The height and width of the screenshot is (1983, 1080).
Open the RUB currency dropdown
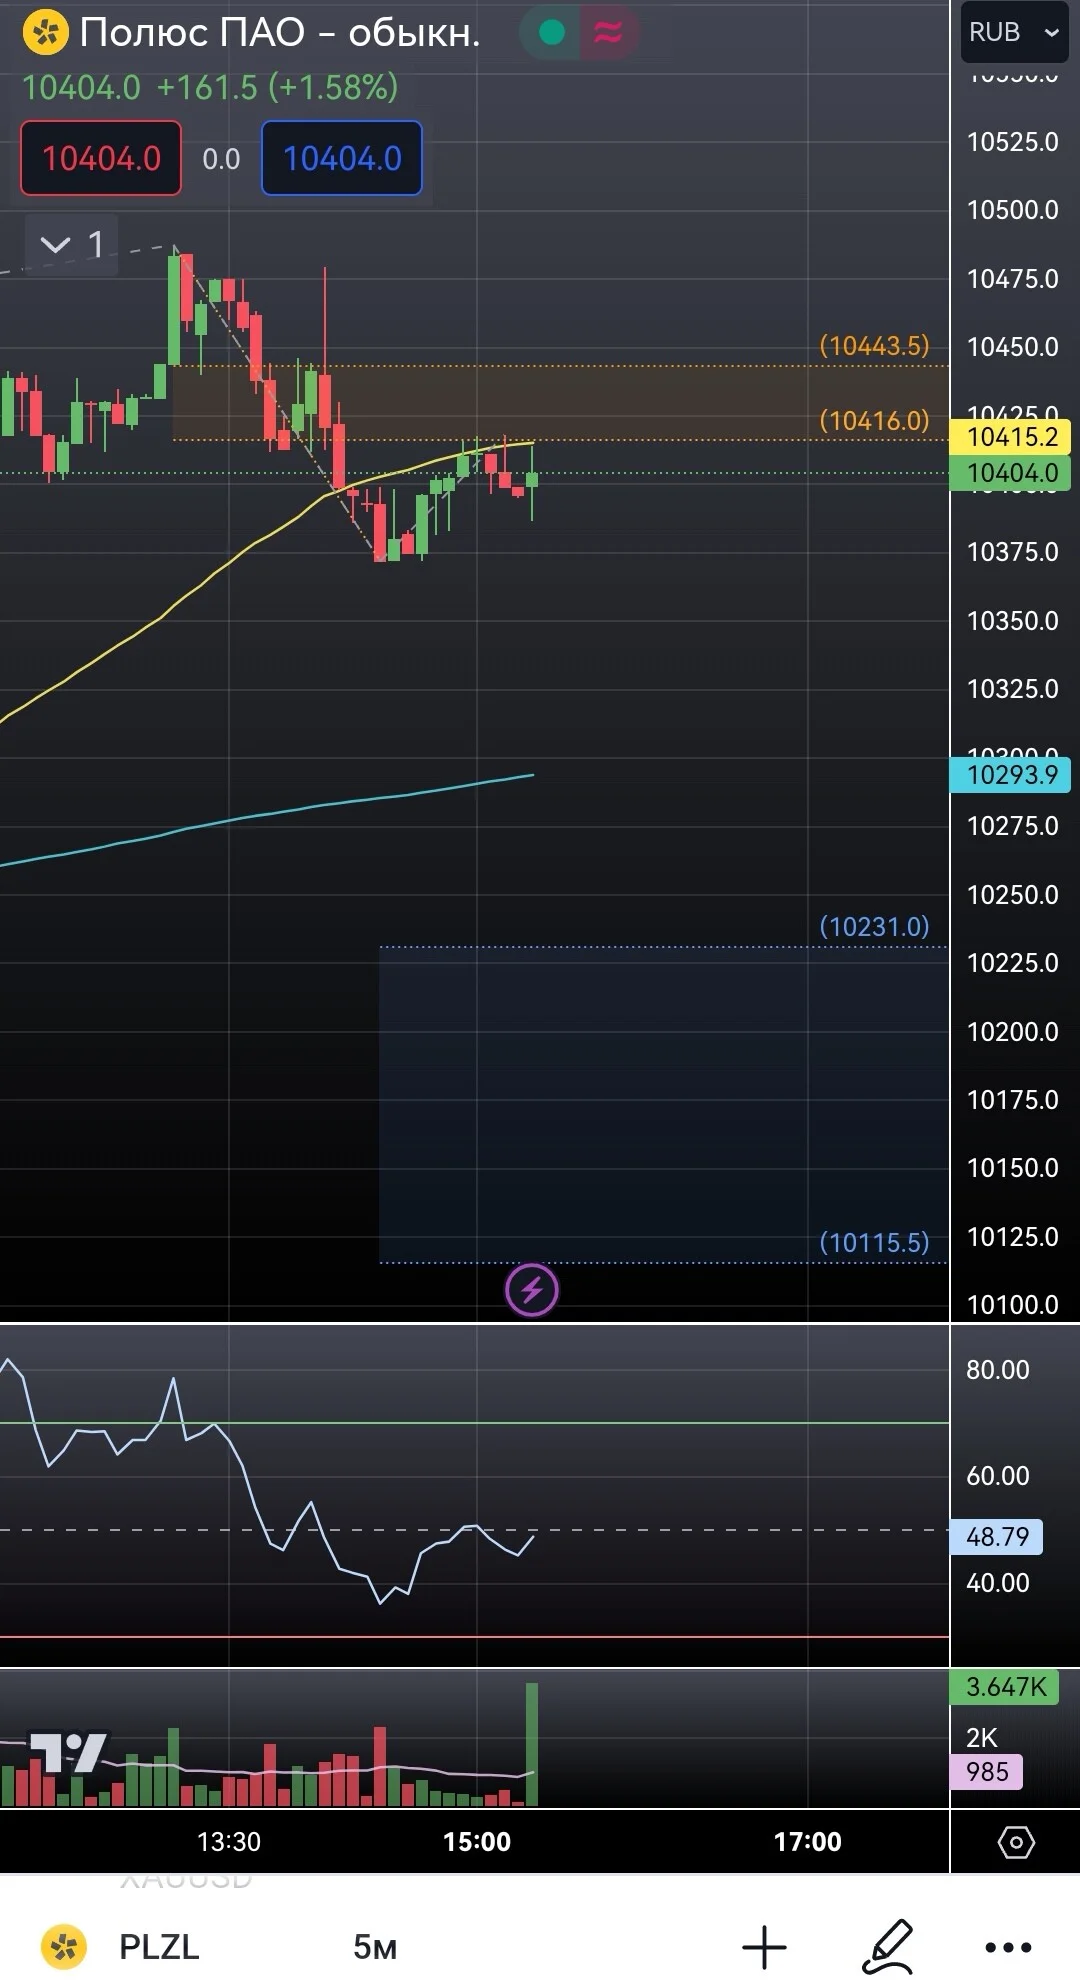point(1013,33)
